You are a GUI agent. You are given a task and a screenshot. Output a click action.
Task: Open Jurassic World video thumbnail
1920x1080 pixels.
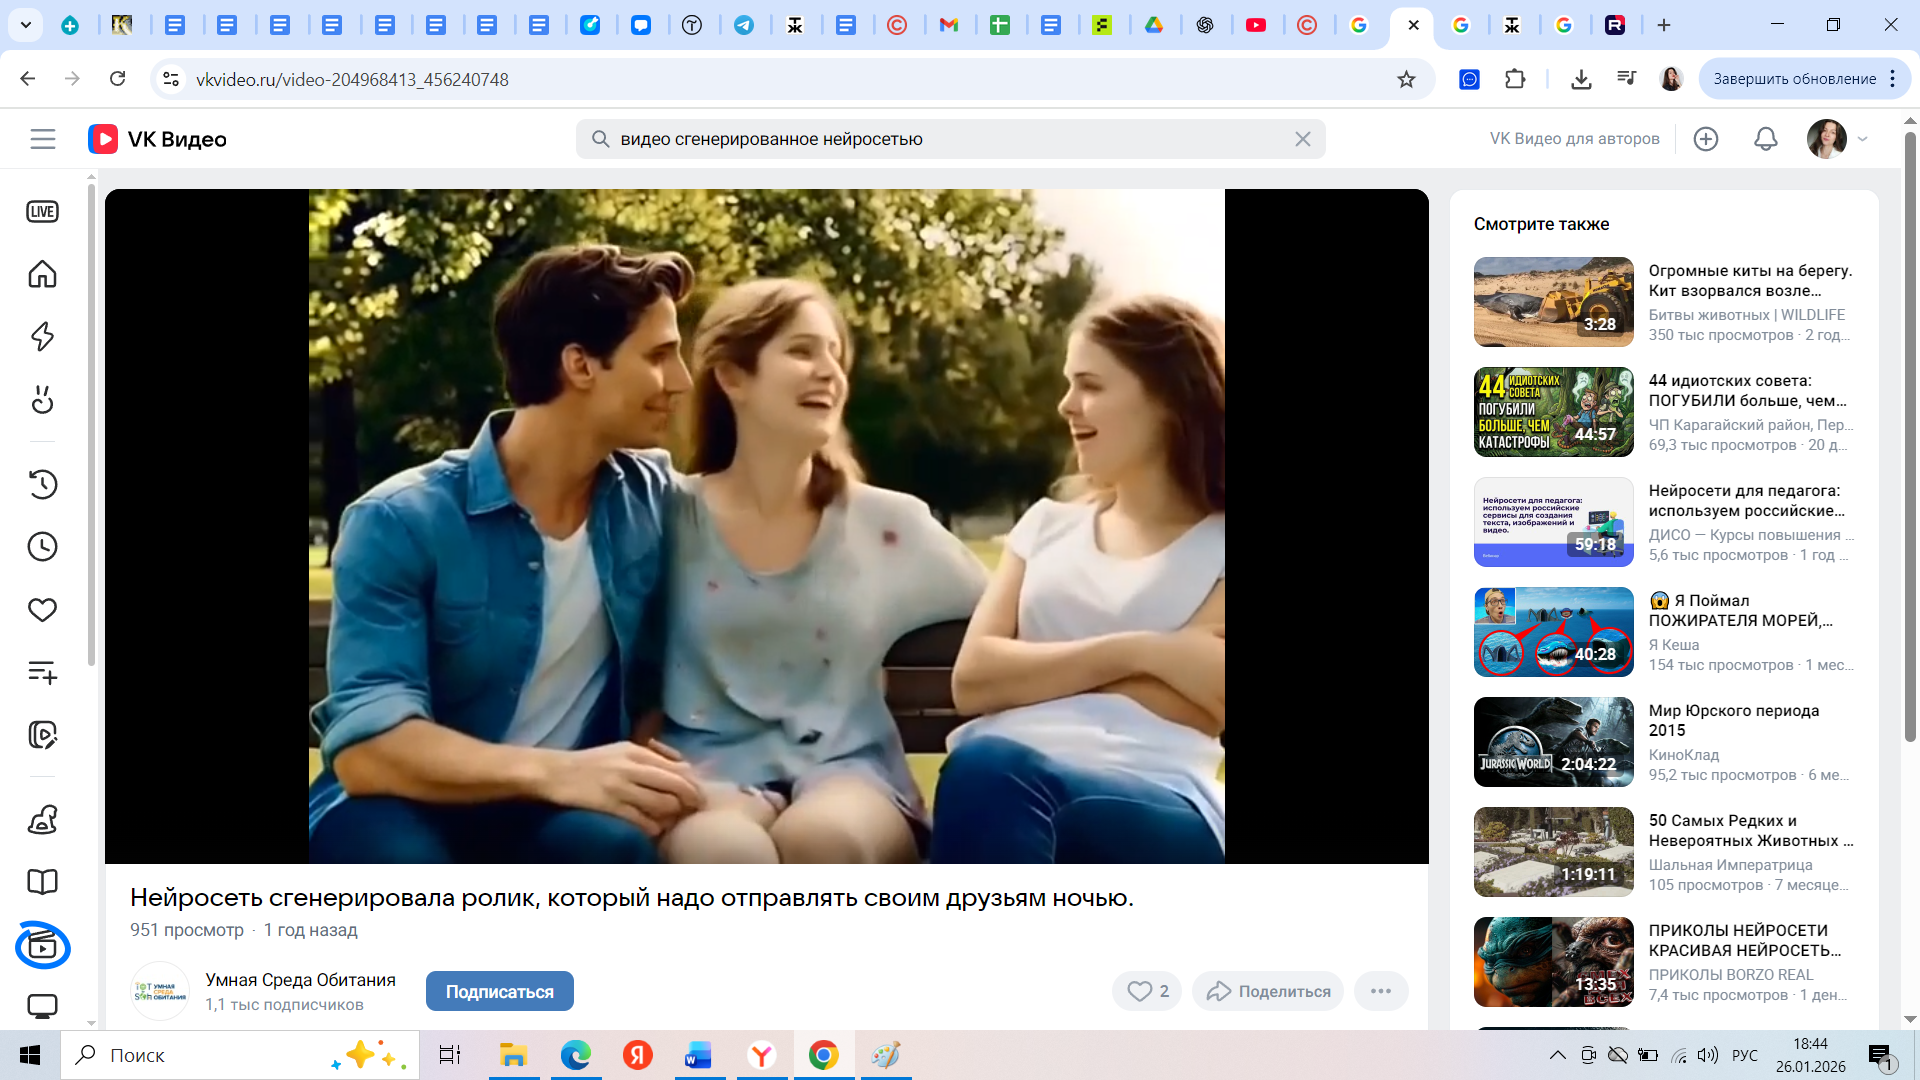click(x=1553, y=742)
